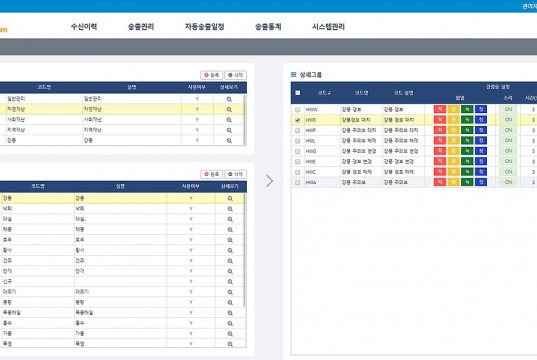Image resolution: width=537 pixels, height=360 pixels.
Task: Check the HWG row checkbox
Action: tap(298, 151)
